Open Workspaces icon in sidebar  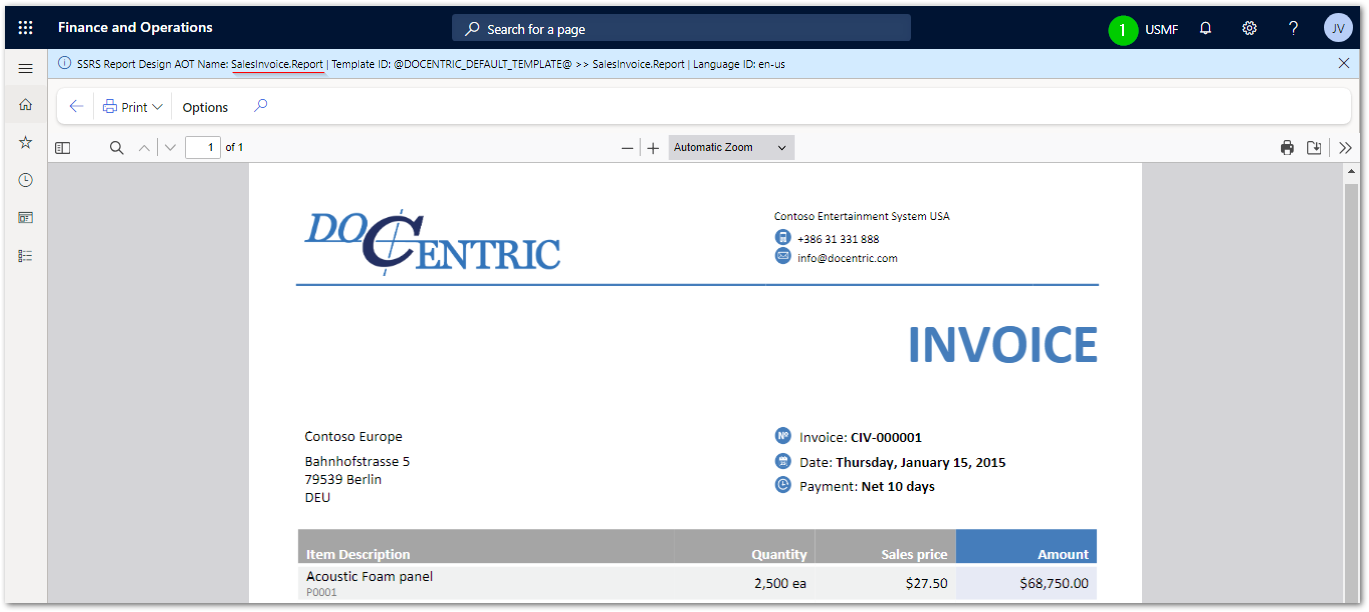(26, 217)
